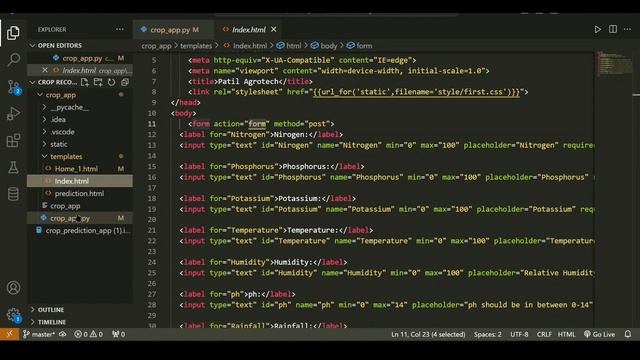Collapse the crop_app folder
The height and width of the screenshot is (360, 640).
click(x=60, y=95)
